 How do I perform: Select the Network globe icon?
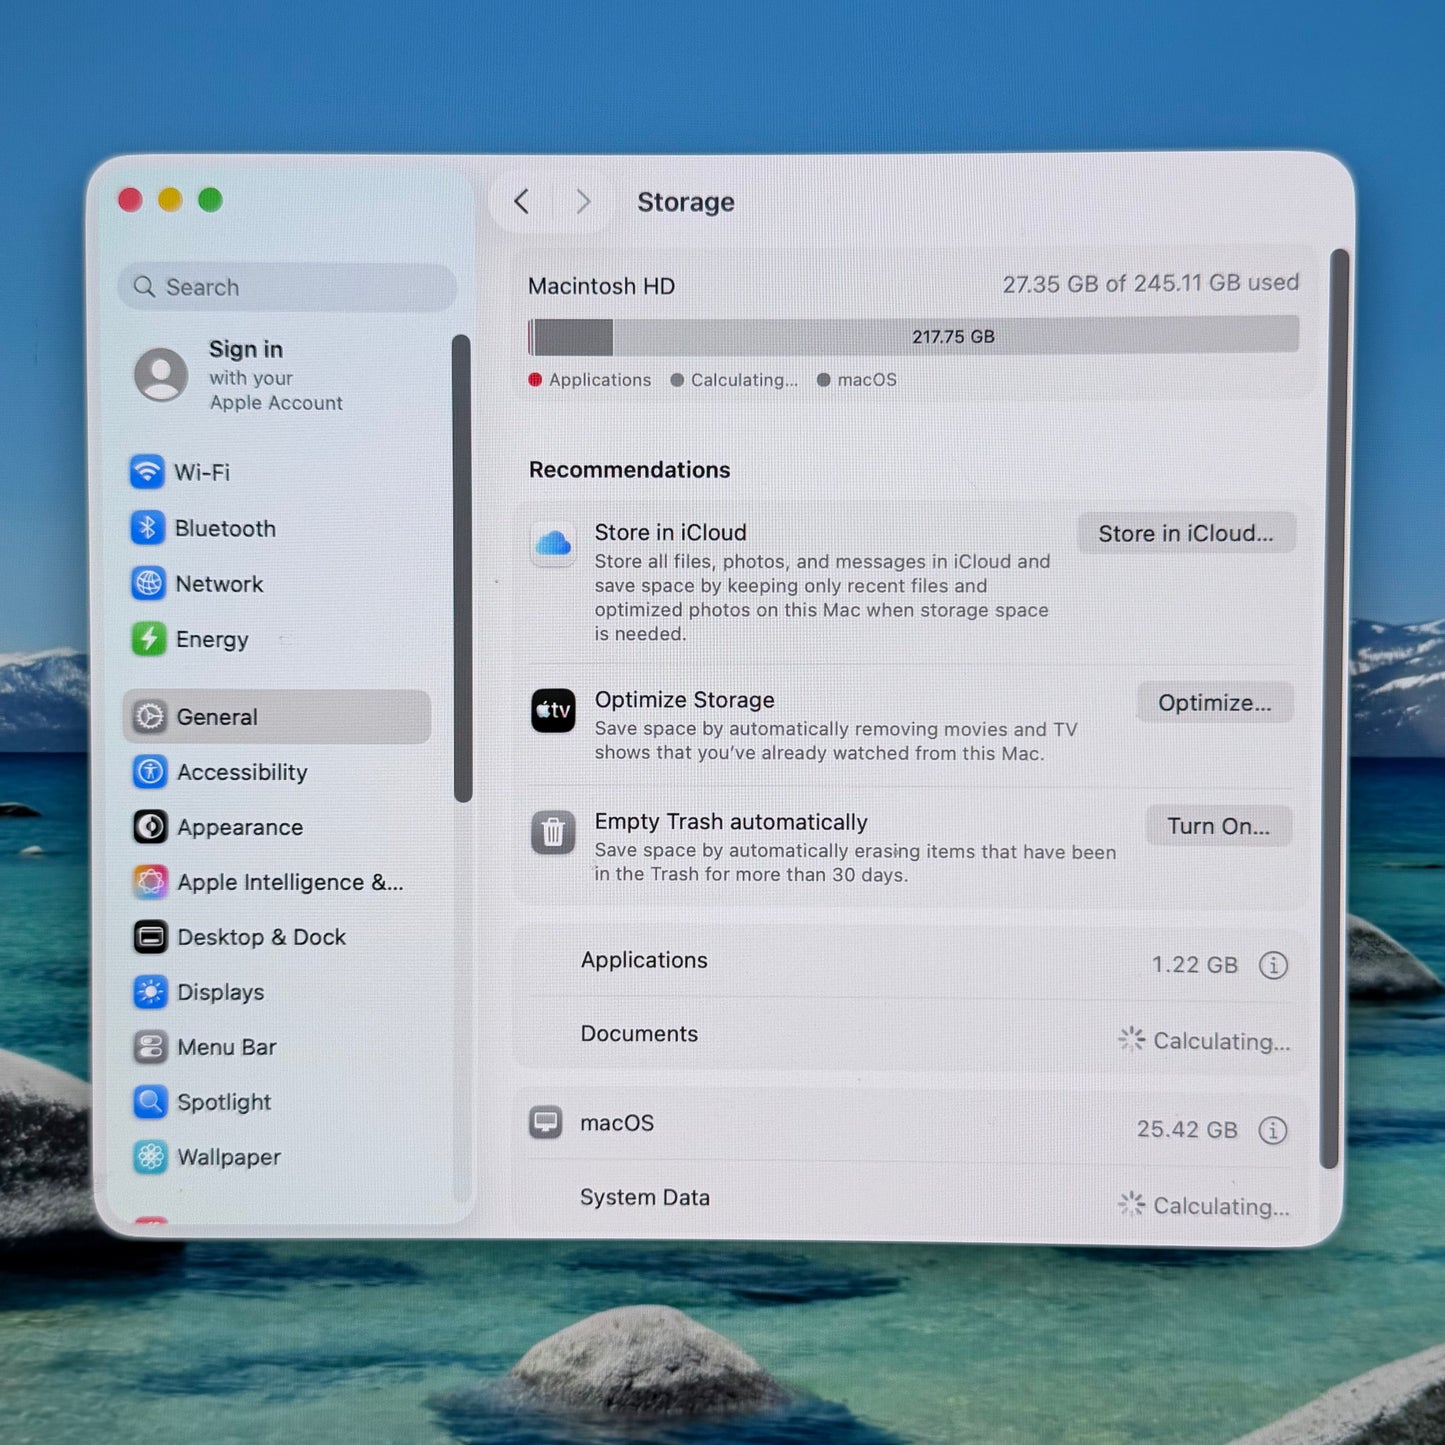148,583
